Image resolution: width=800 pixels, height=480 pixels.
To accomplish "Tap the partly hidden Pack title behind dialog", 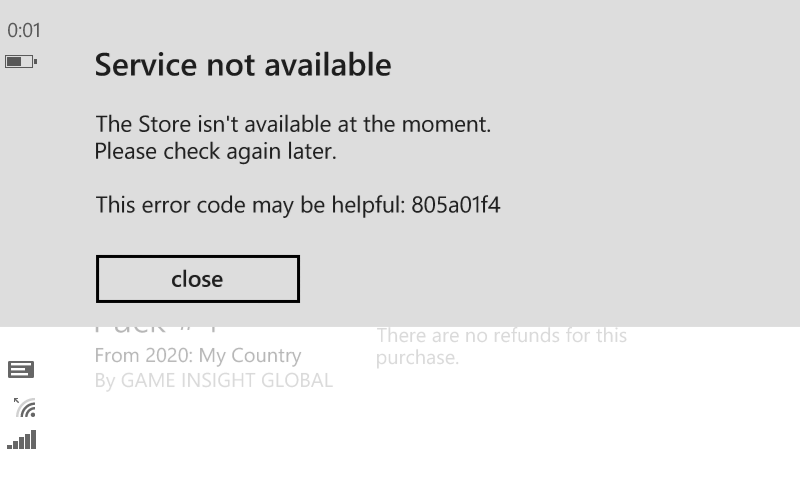I will tap(156, 330).
